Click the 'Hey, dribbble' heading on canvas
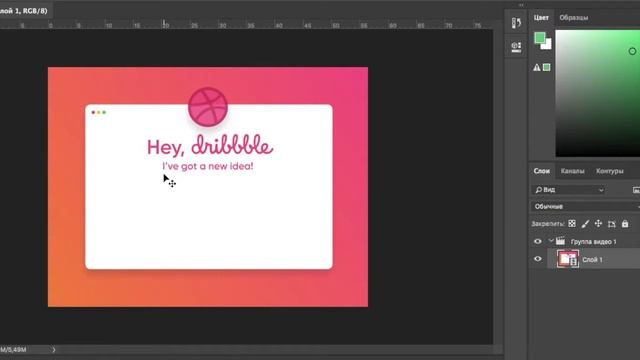This screenshot has width=640, height=360. [x=210, y=146]
